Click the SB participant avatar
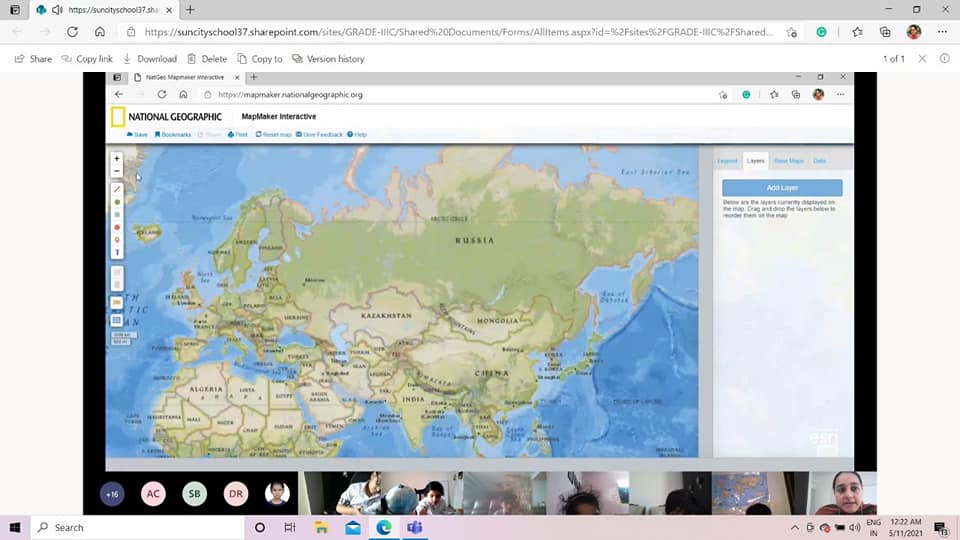 coord(194,493)
